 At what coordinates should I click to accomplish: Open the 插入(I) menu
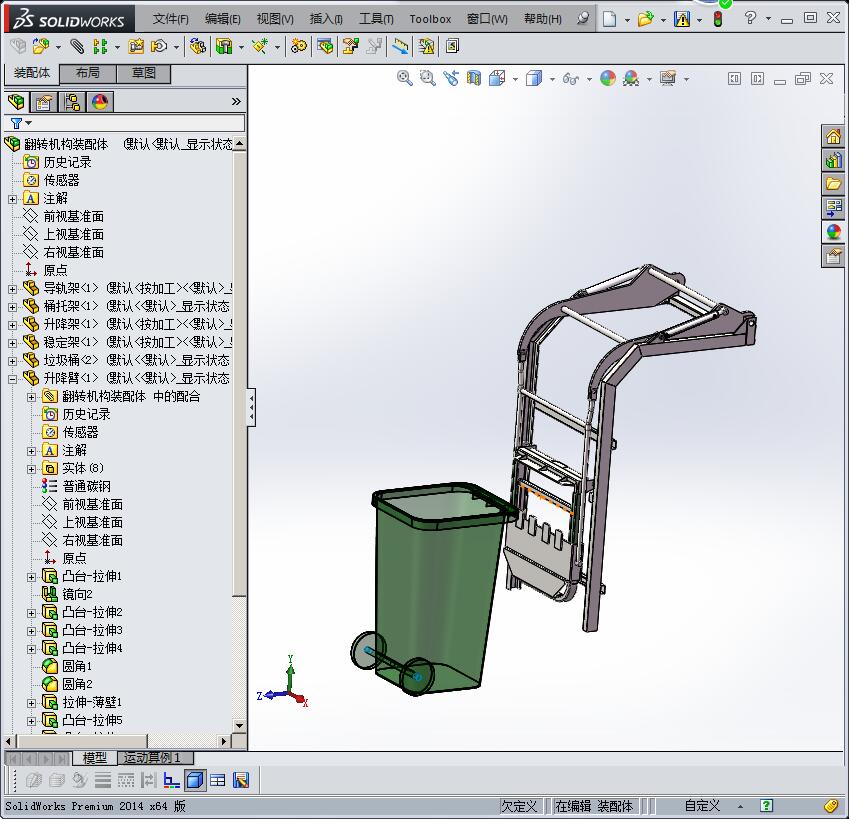coord(326,19)
